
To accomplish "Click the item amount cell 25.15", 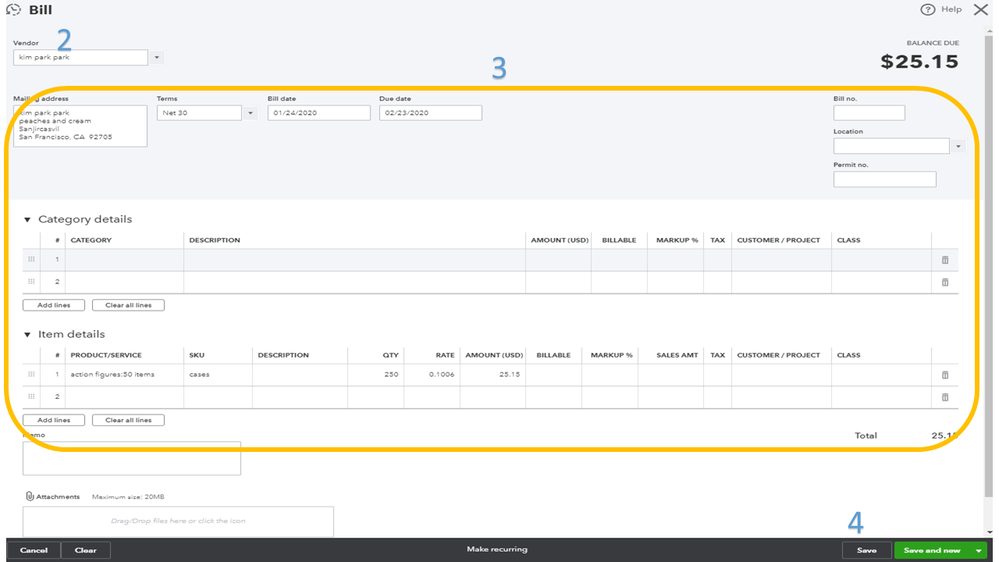I will point(492,375).
